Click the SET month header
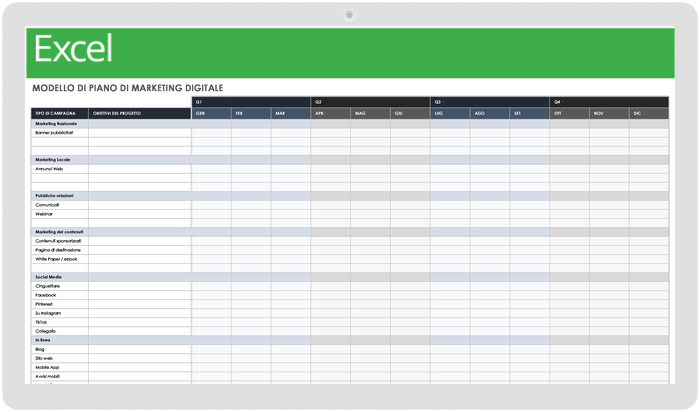 [x=529, y=113]
